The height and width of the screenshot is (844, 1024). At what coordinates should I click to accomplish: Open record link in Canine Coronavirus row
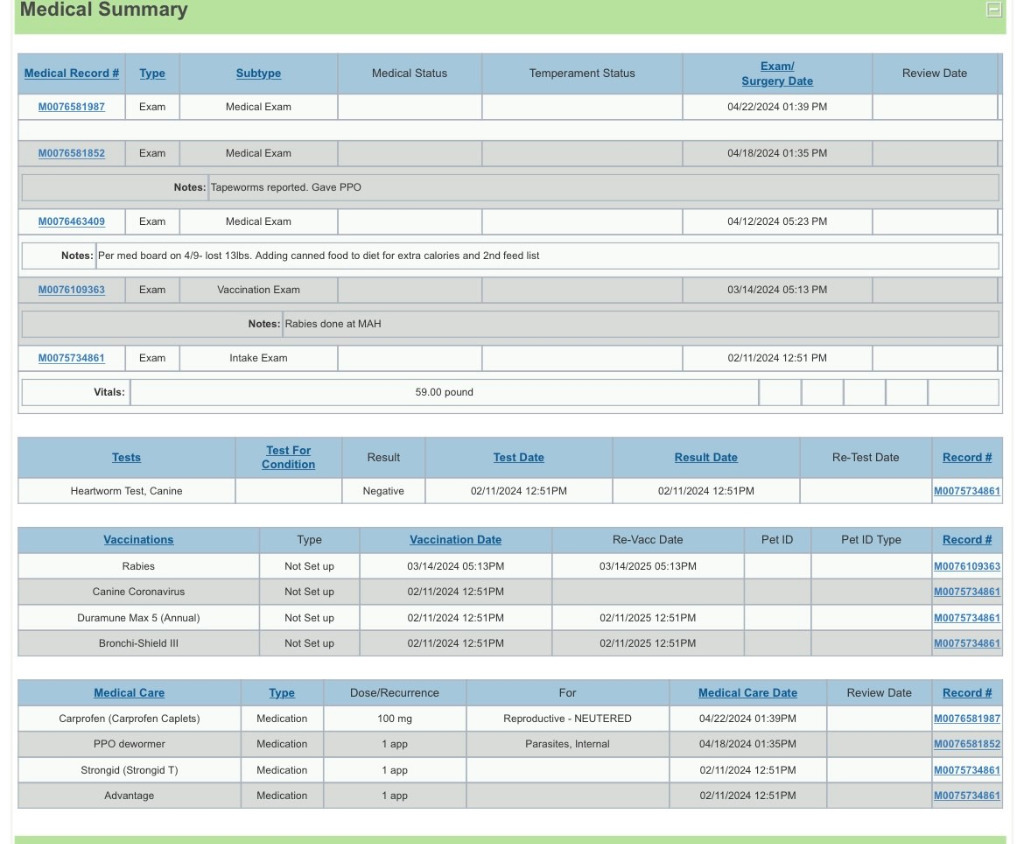(x=967, y=592)
